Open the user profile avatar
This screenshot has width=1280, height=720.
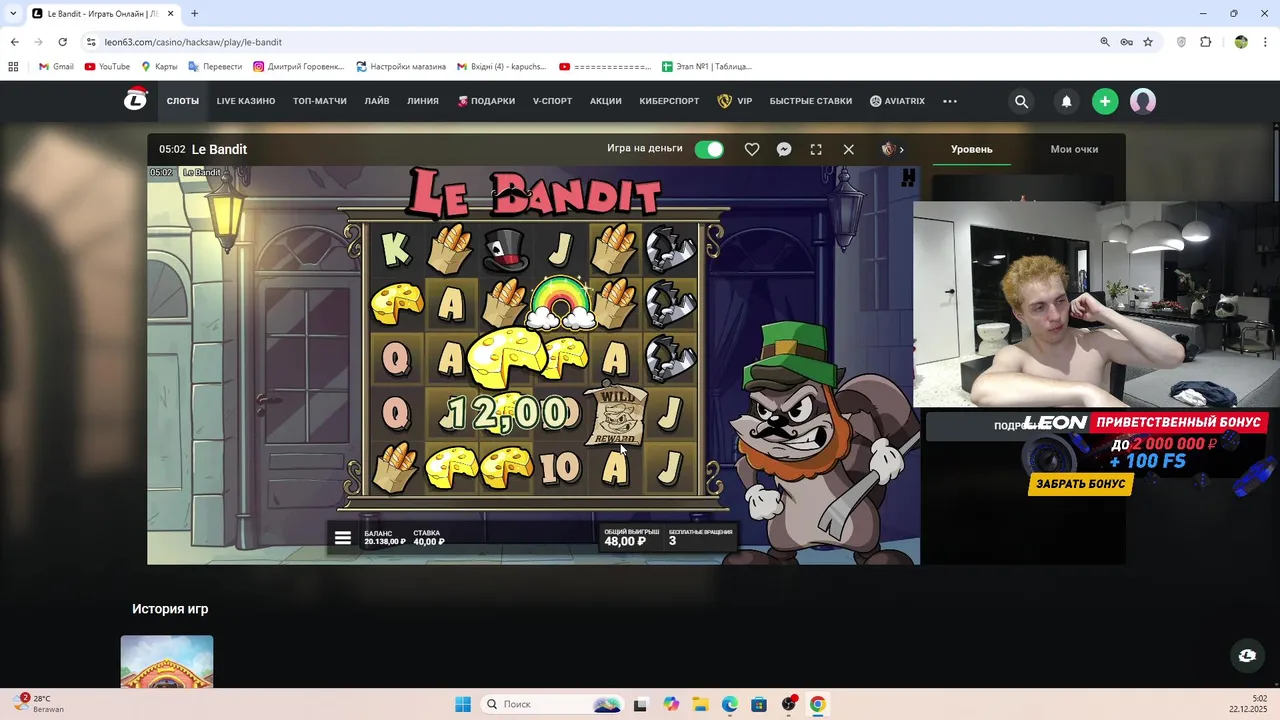1143,101
